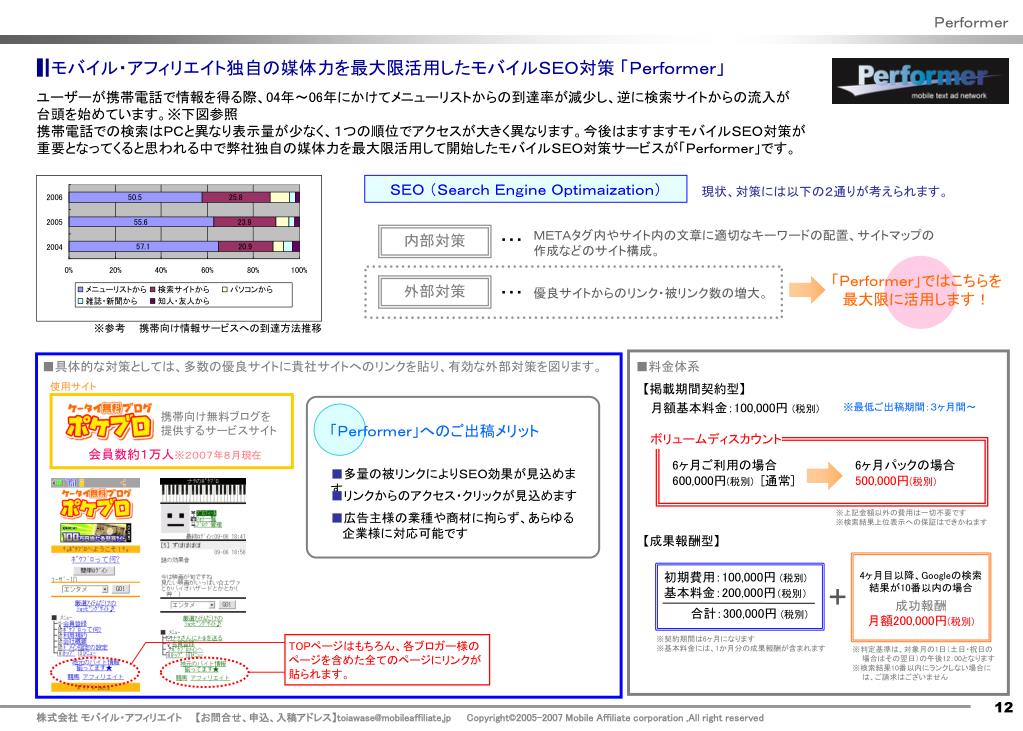1023x731 pixels.
Task: Click the 基本料金：200,000円 line
Action: click(x=735, y=593)
